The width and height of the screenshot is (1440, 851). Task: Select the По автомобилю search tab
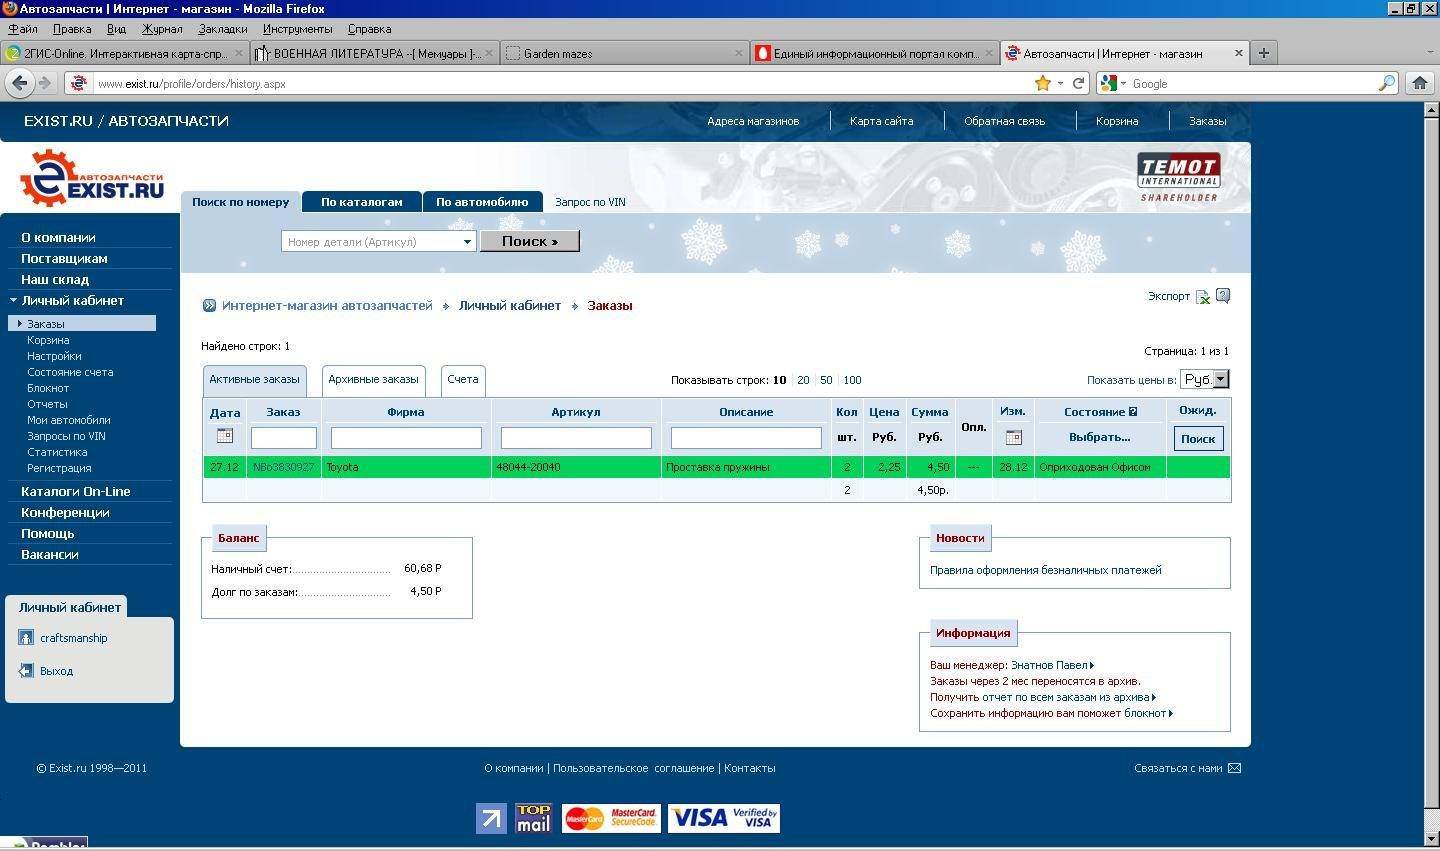[481, 202]
